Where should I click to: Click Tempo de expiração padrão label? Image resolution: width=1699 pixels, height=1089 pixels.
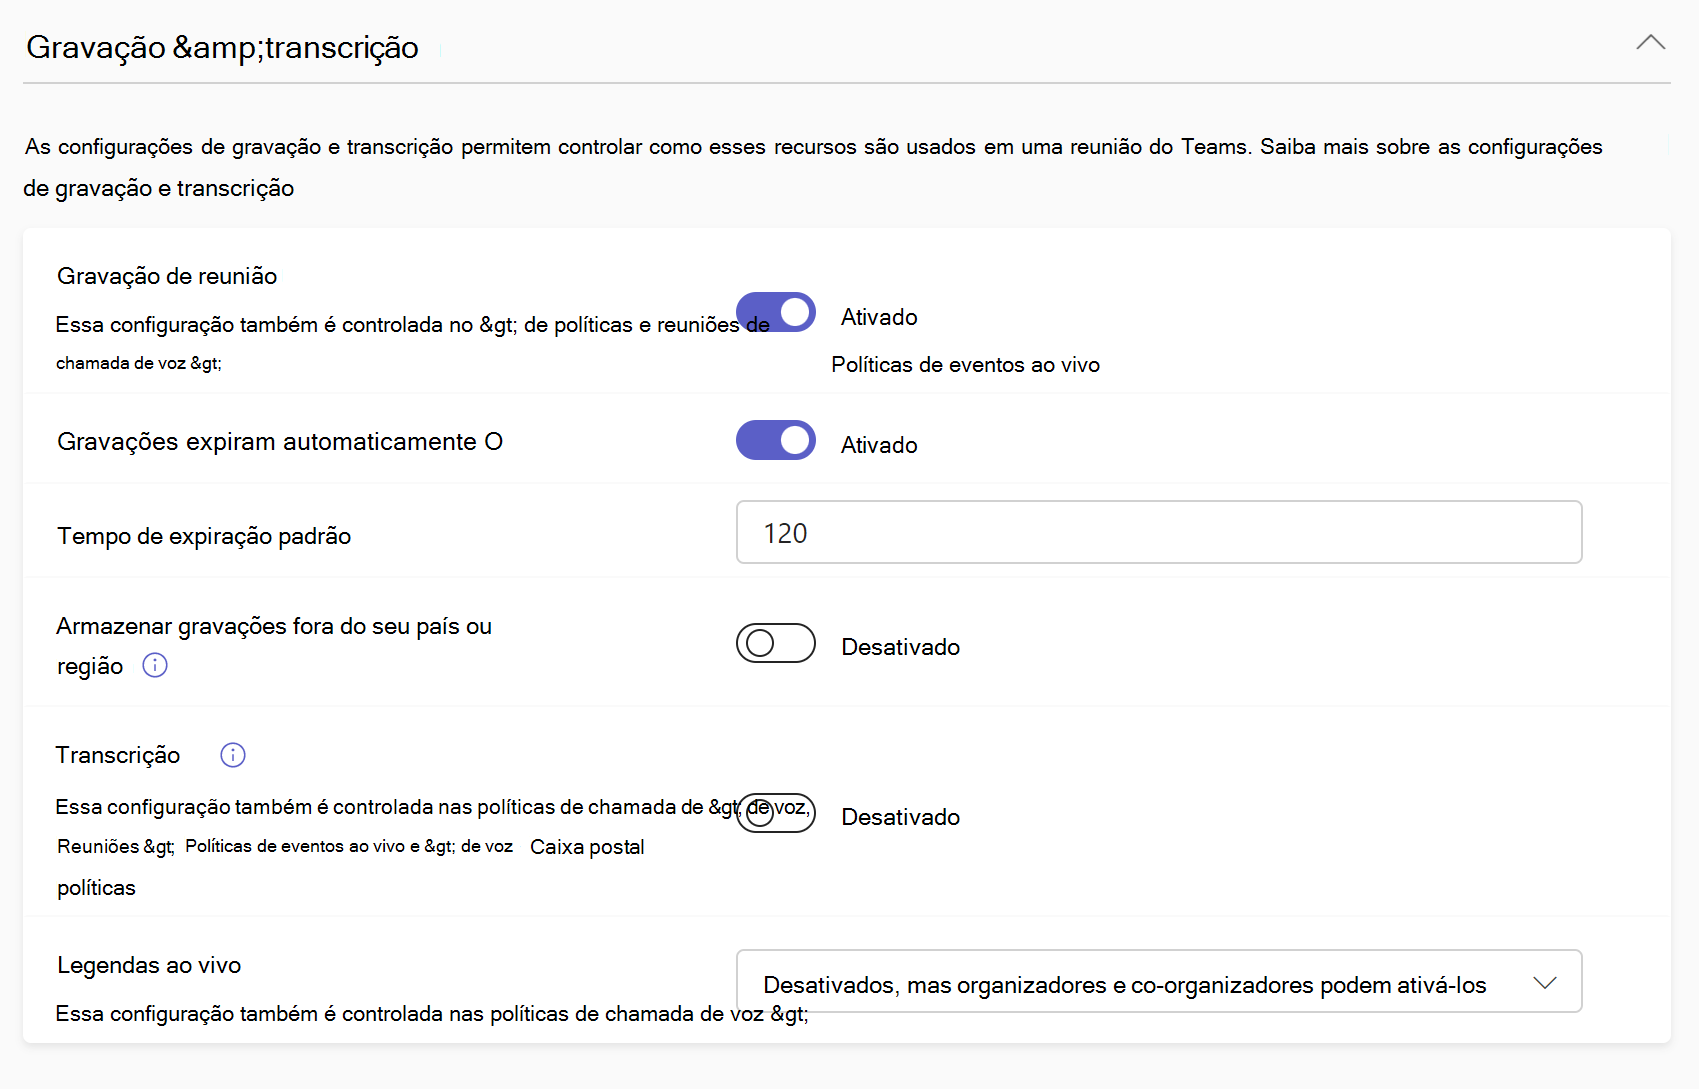pos(204,536)
